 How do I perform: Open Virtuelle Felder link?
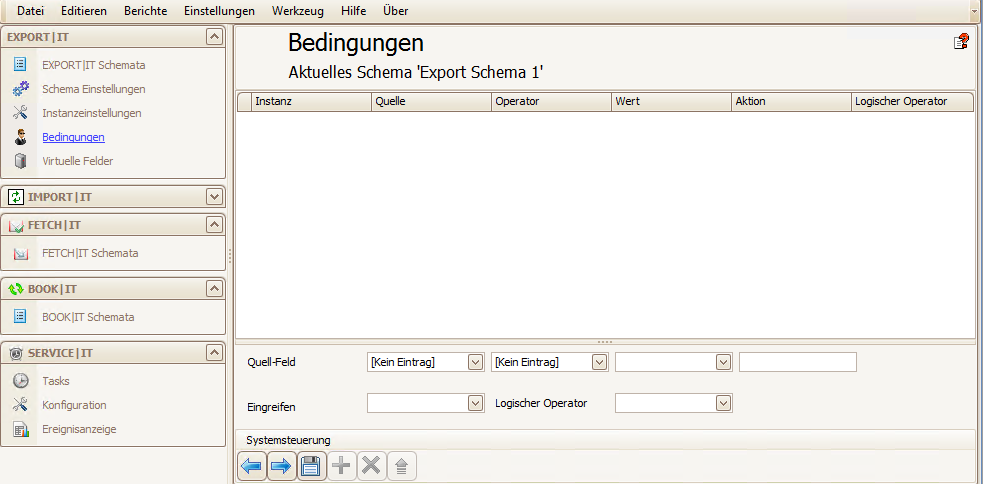78,161
